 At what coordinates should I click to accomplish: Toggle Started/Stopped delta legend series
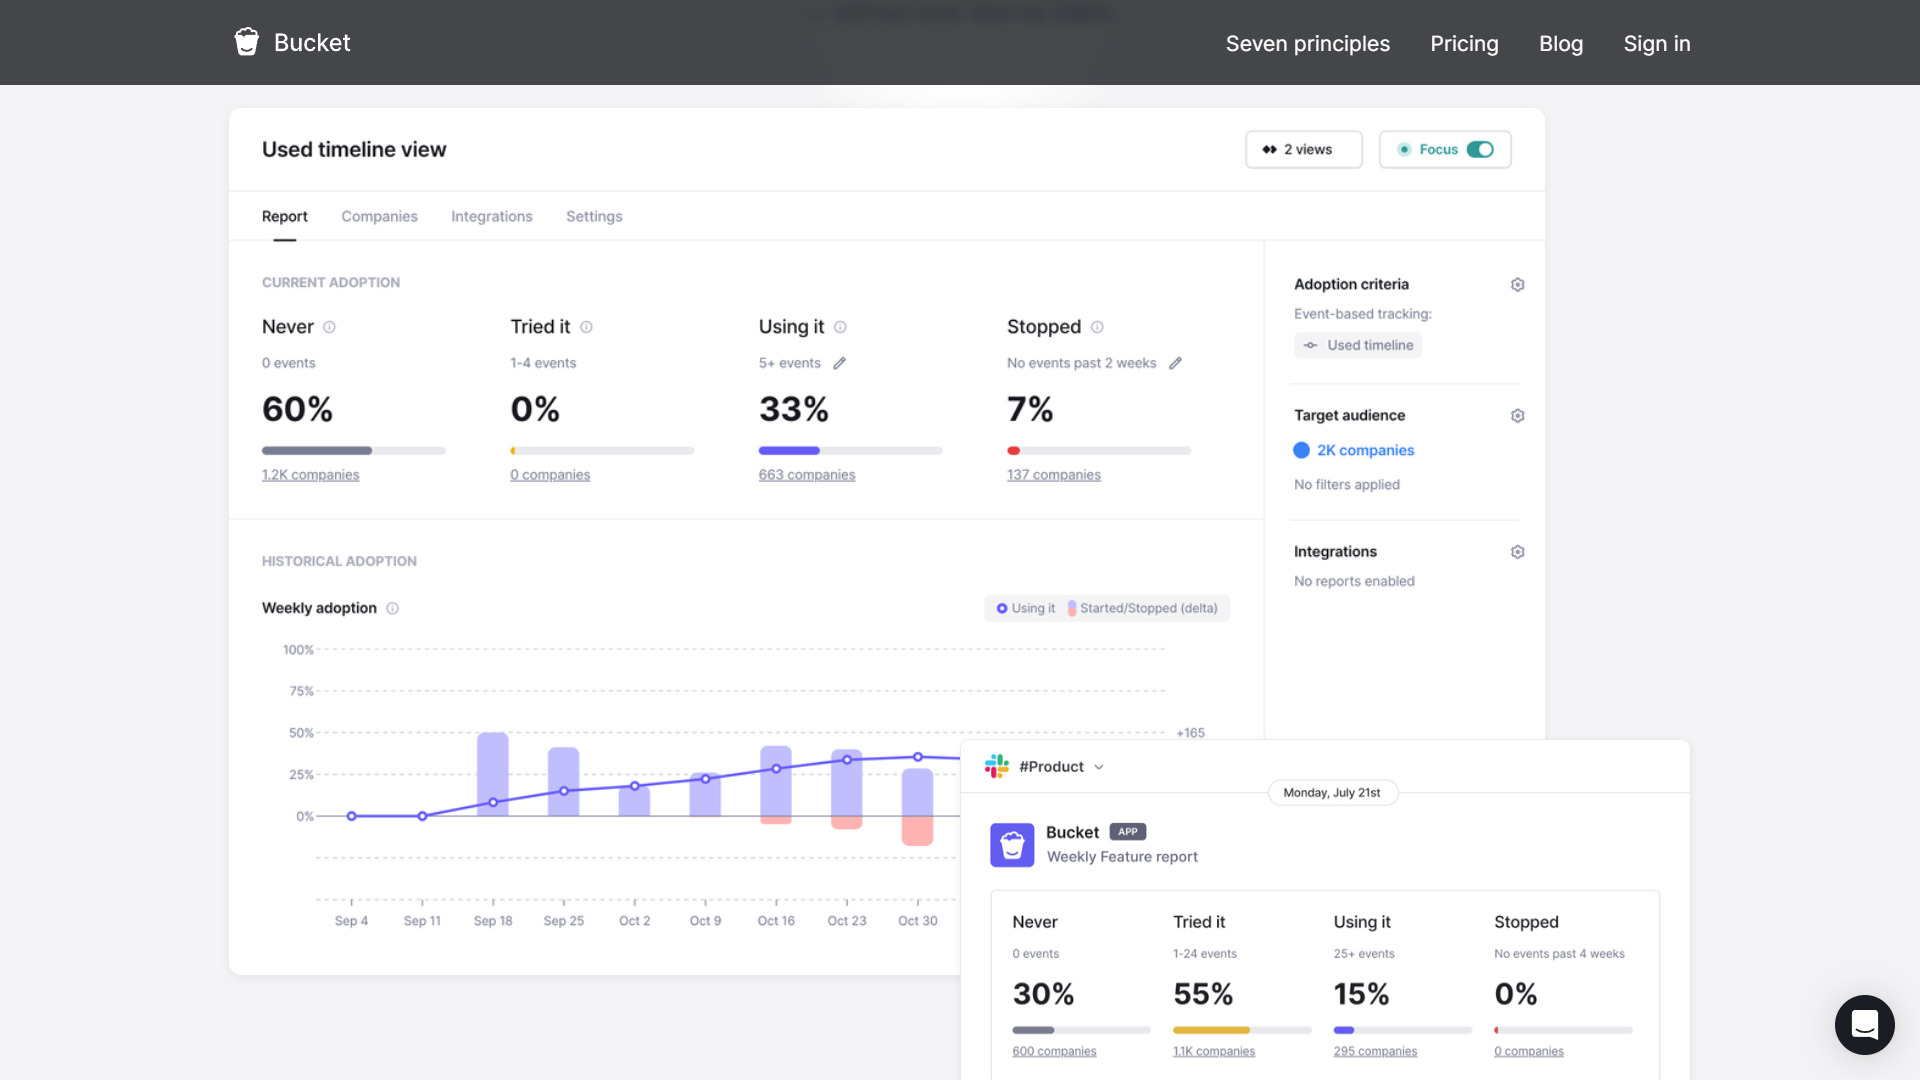pyautogui.click(x=1142, y=608)
